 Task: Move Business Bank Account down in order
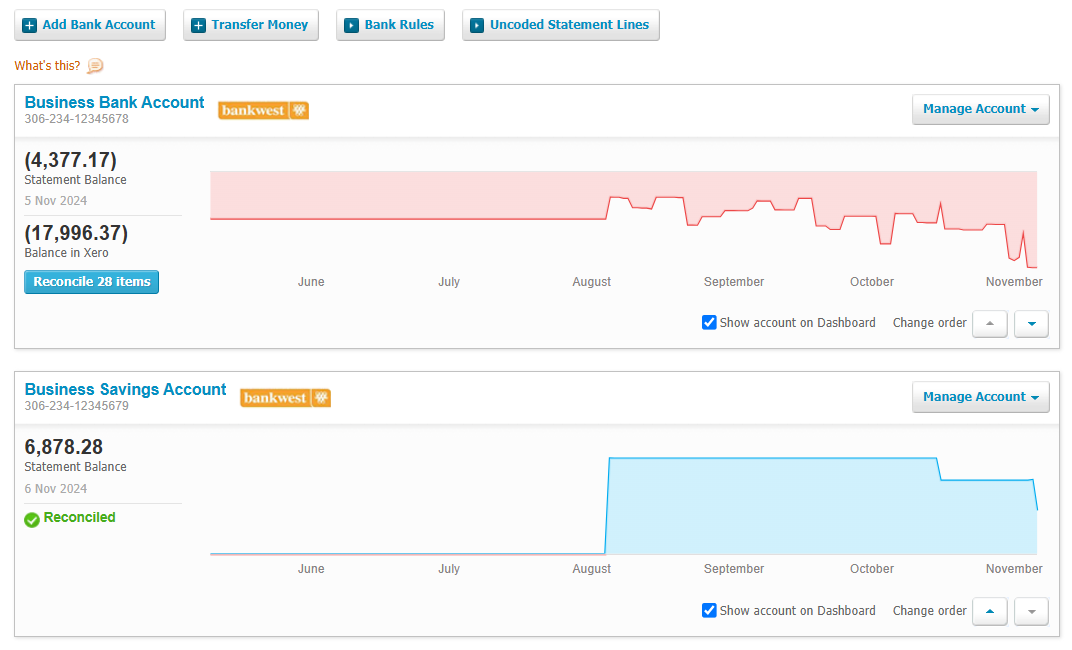pos(1032,323)
